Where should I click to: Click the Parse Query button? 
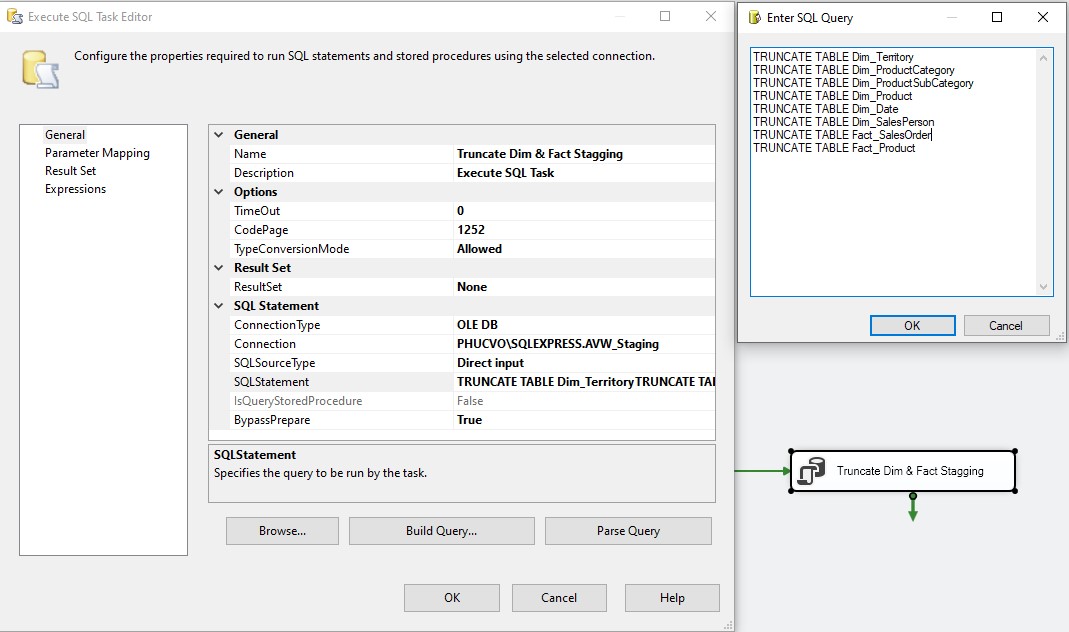628,531
